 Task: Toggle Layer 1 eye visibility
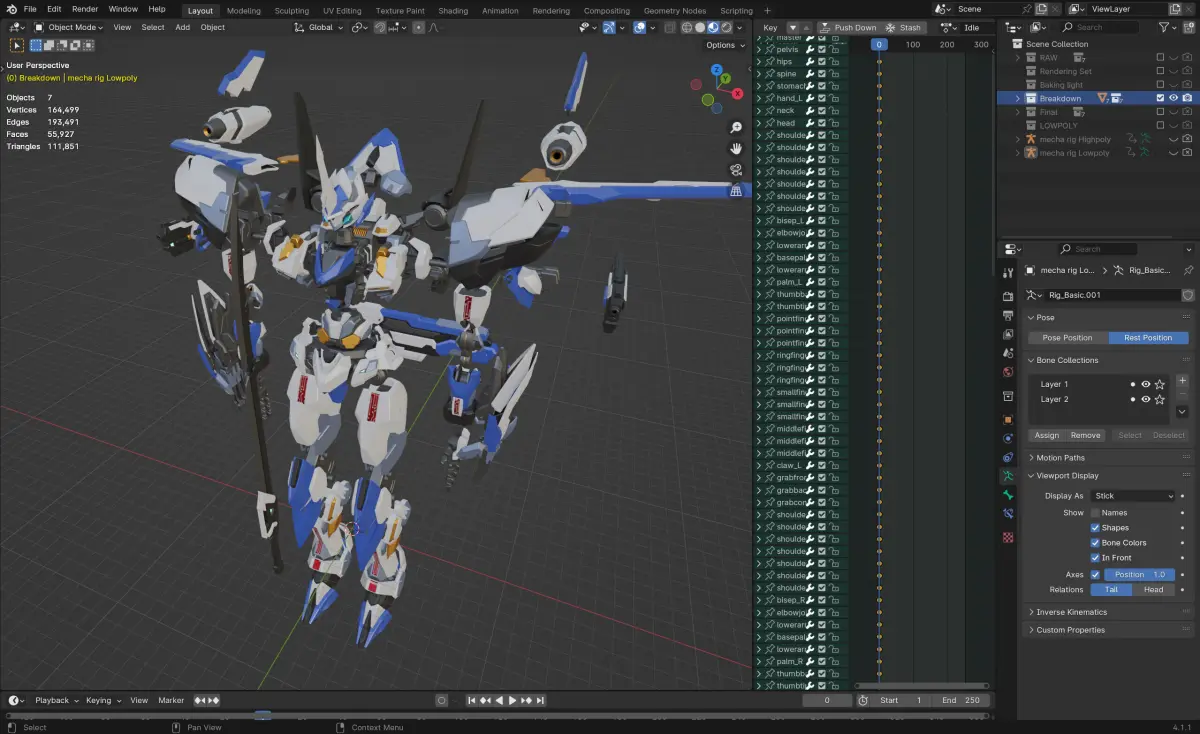point(1146,384)
